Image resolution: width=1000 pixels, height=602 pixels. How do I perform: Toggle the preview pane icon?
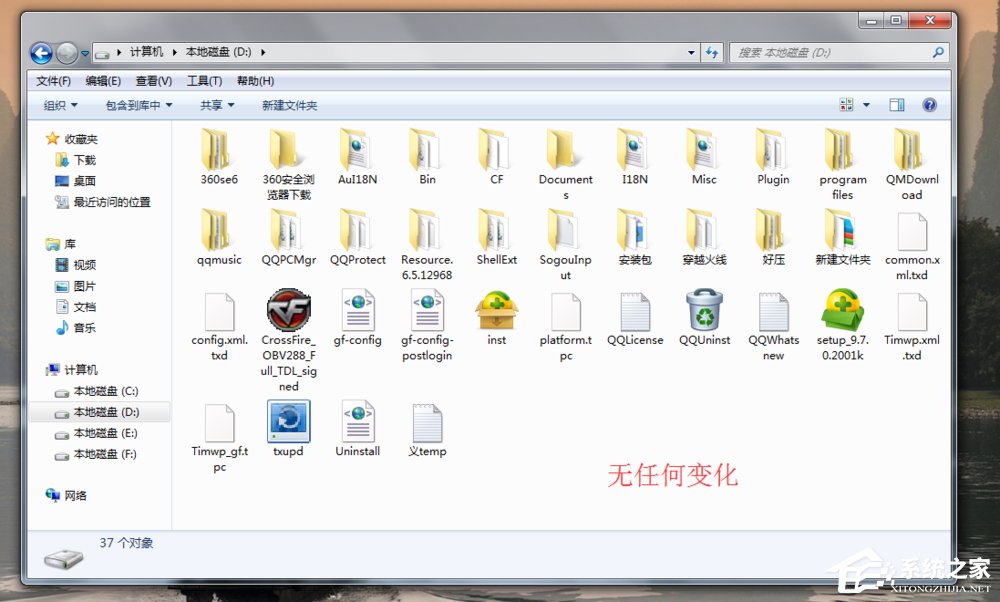click(896, 104)
